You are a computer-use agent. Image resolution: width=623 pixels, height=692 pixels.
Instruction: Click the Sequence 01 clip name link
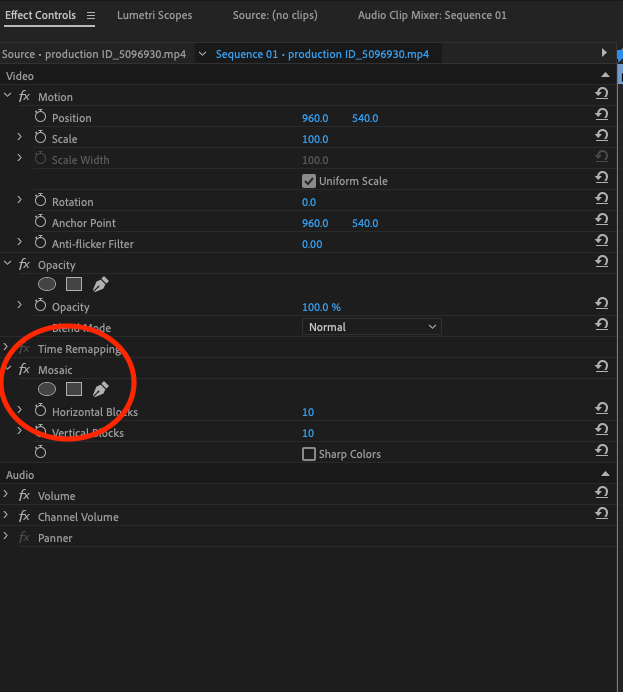point(322,54)
